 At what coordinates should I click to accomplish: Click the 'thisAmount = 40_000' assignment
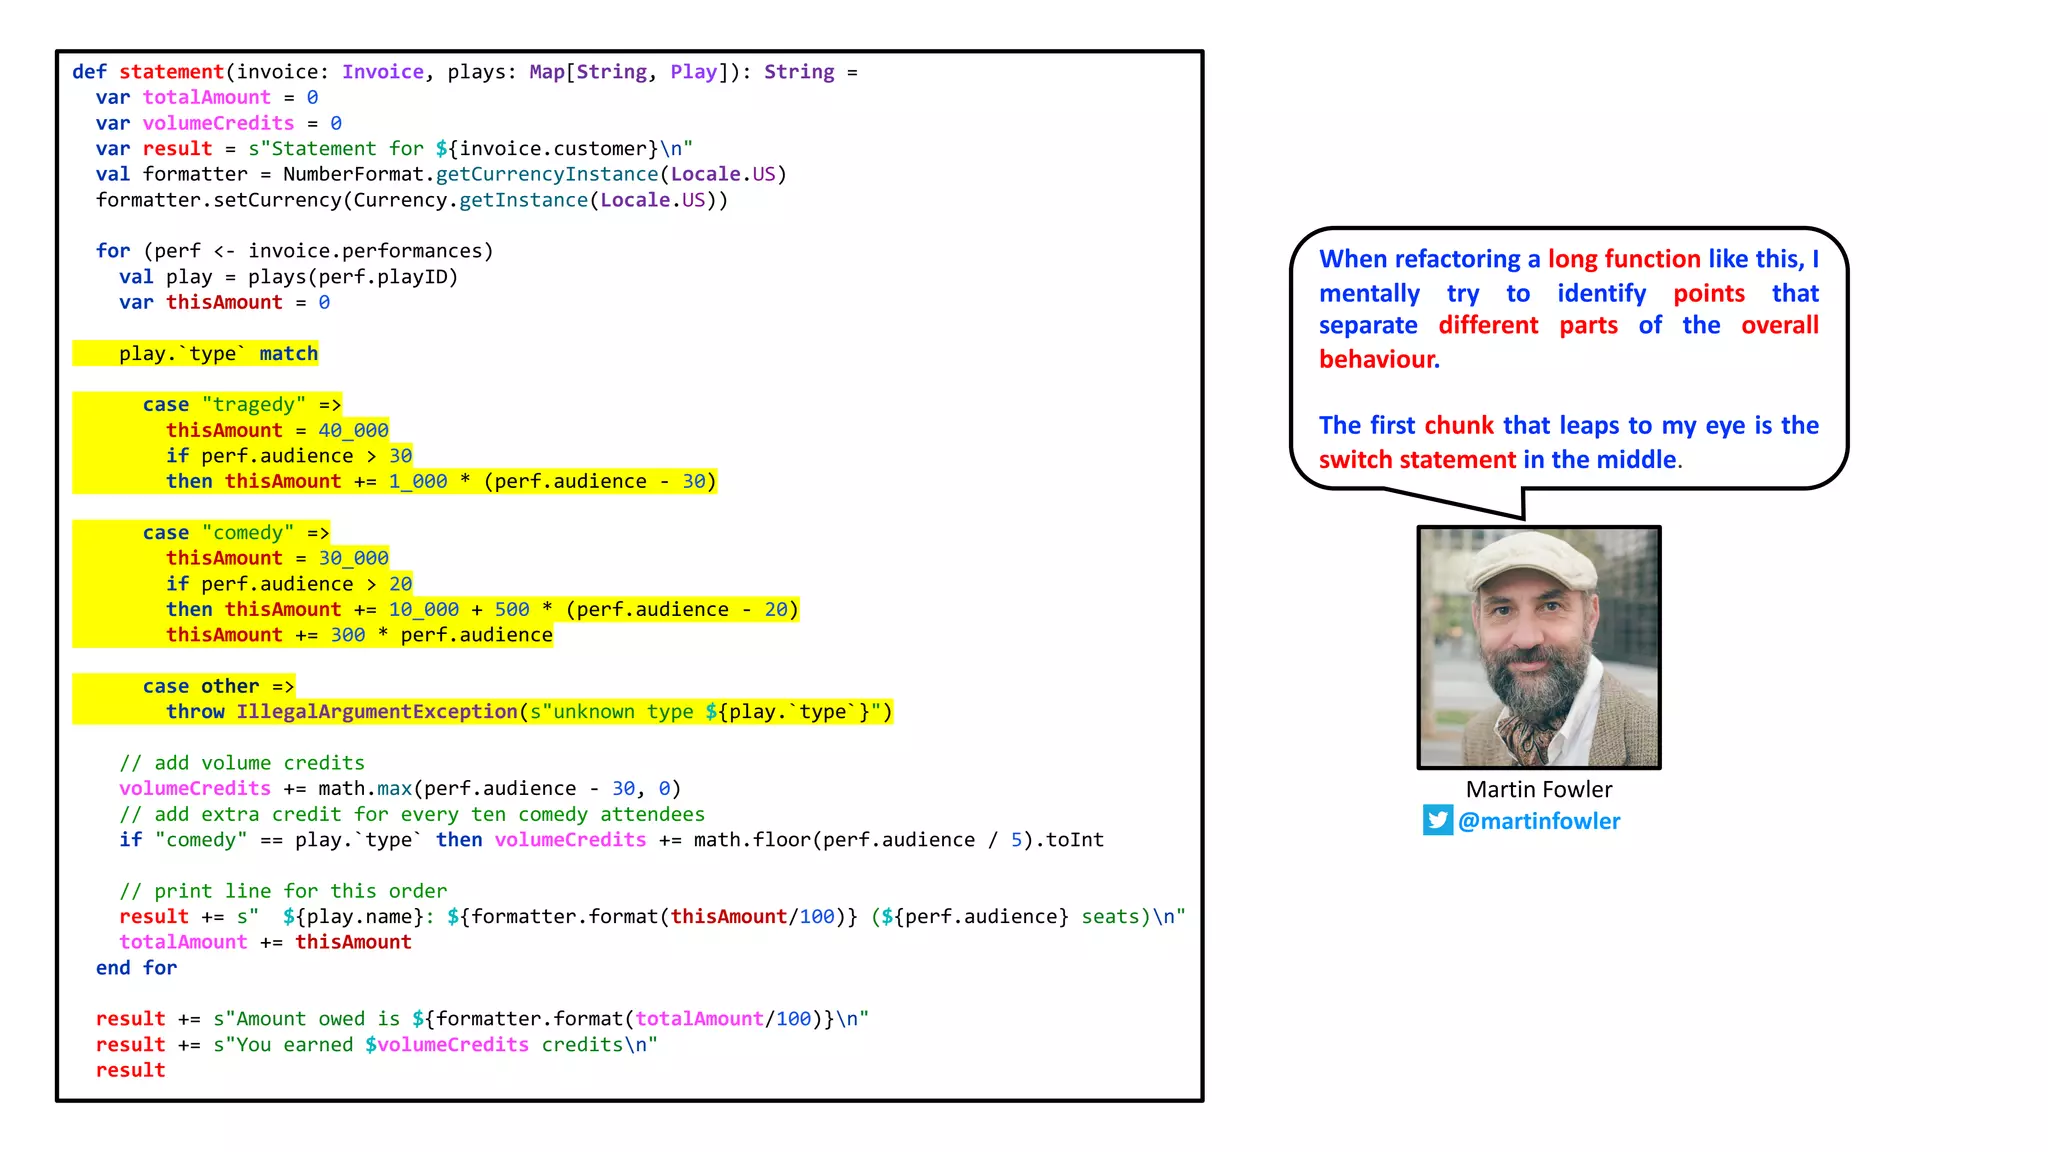click(x=277, y=430)
